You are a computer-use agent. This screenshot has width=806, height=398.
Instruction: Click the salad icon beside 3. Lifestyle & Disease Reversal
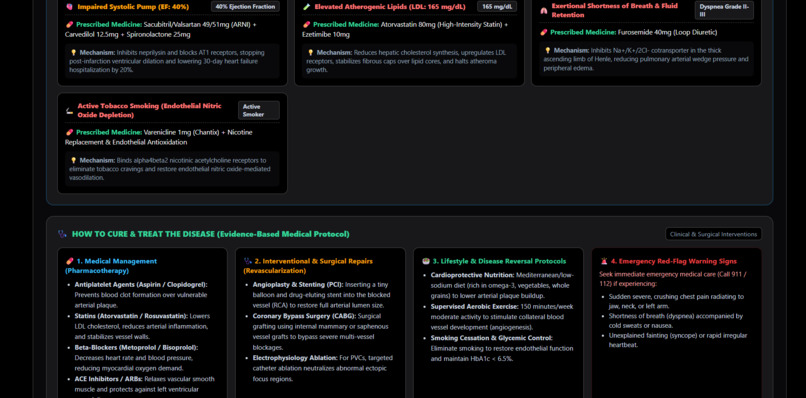(426, 261)
